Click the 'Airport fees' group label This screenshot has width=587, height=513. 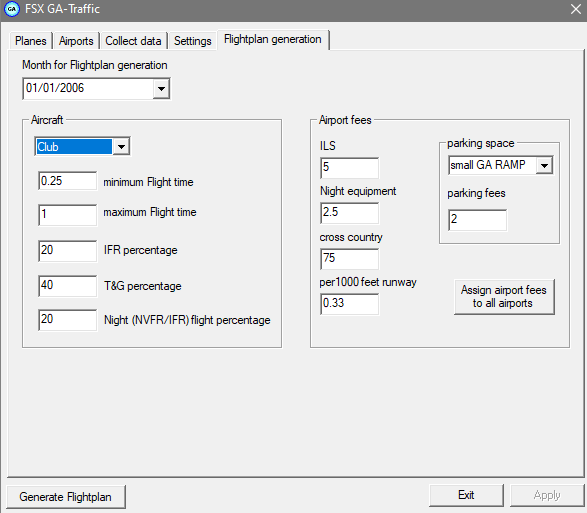tap(345, 120)
